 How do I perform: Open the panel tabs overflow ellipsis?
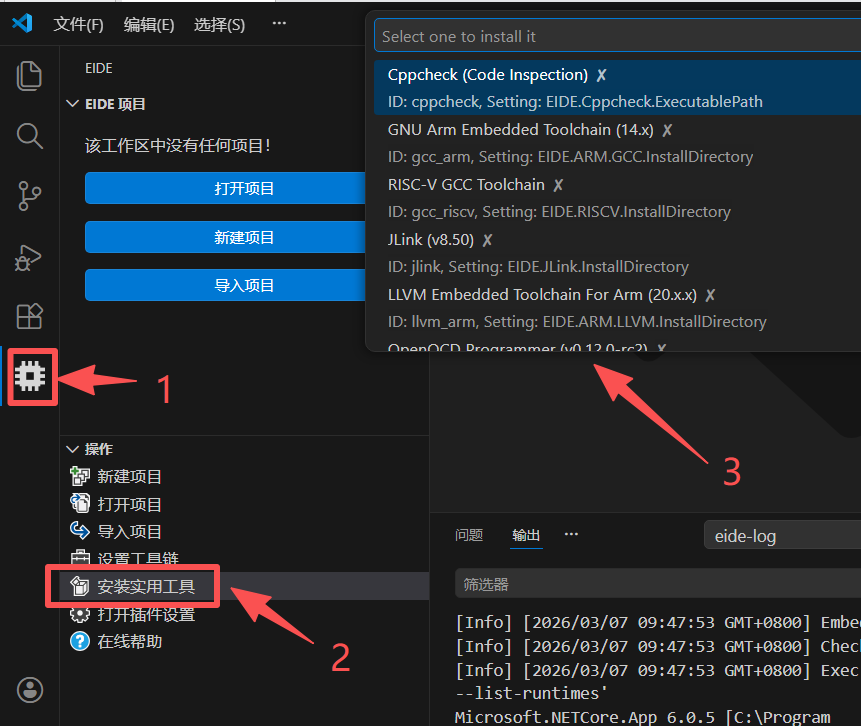click(x=571, y=534)
